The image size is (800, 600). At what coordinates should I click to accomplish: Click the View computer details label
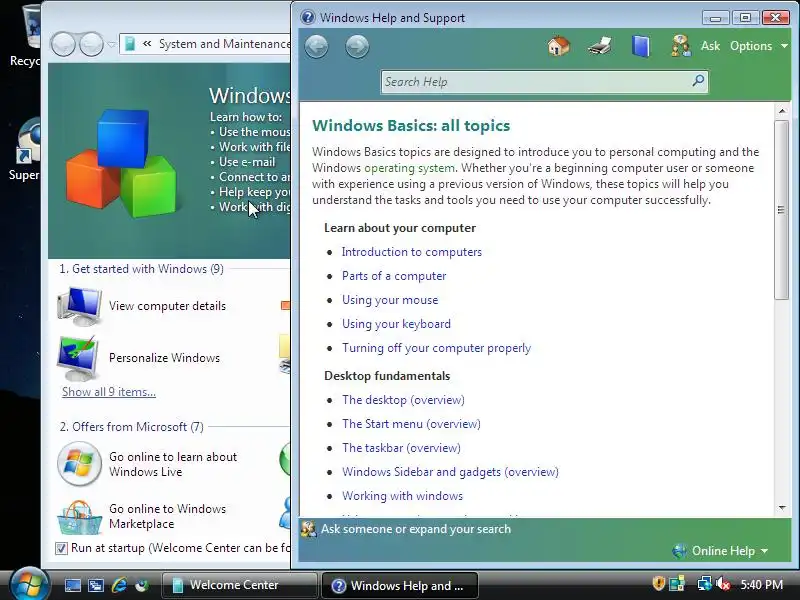167,306
